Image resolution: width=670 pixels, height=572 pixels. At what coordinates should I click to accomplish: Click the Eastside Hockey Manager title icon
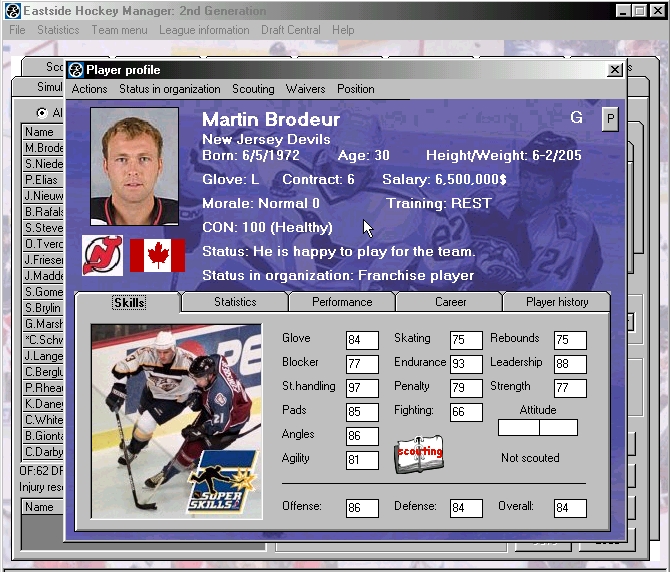tap(12, 11)
